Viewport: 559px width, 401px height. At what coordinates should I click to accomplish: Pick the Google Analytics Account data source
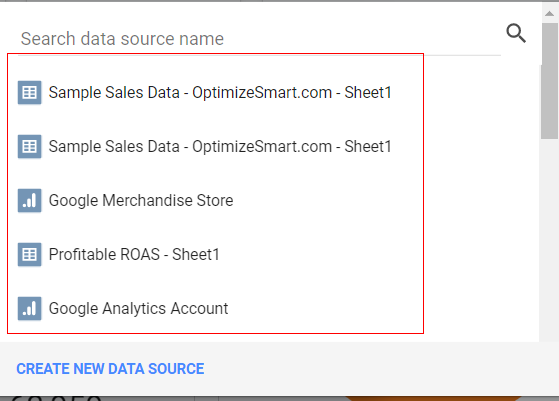pyautogui.click(x=138, y=308)
